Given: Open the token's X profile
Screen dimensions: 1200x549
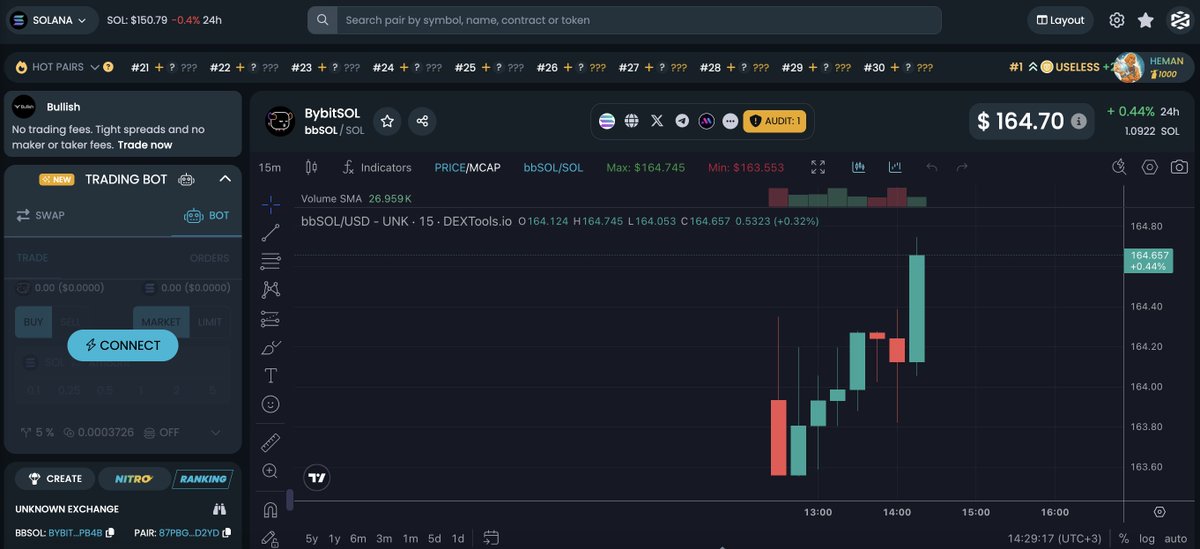Looking at the screenshot, I should [657, 121].
